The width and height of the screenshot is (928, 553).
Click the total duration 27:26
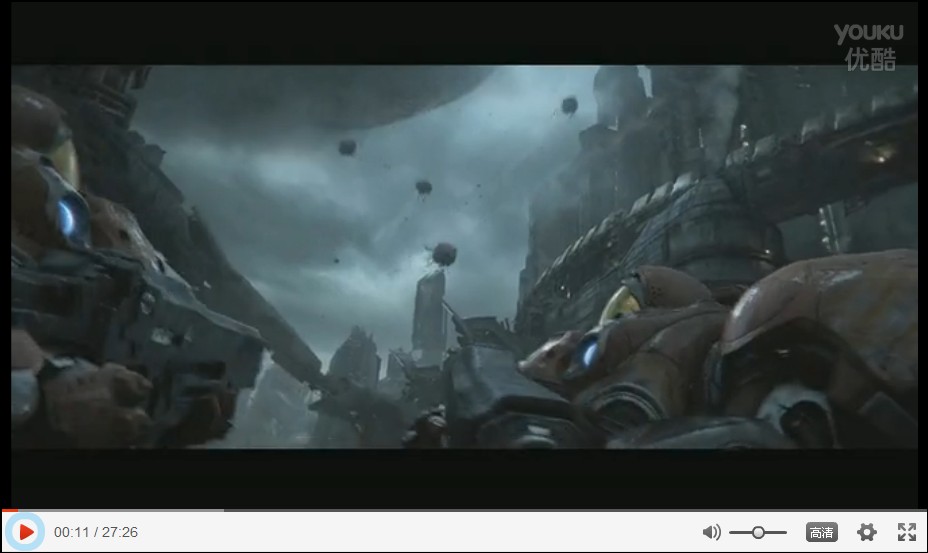(x=119, y=532)
